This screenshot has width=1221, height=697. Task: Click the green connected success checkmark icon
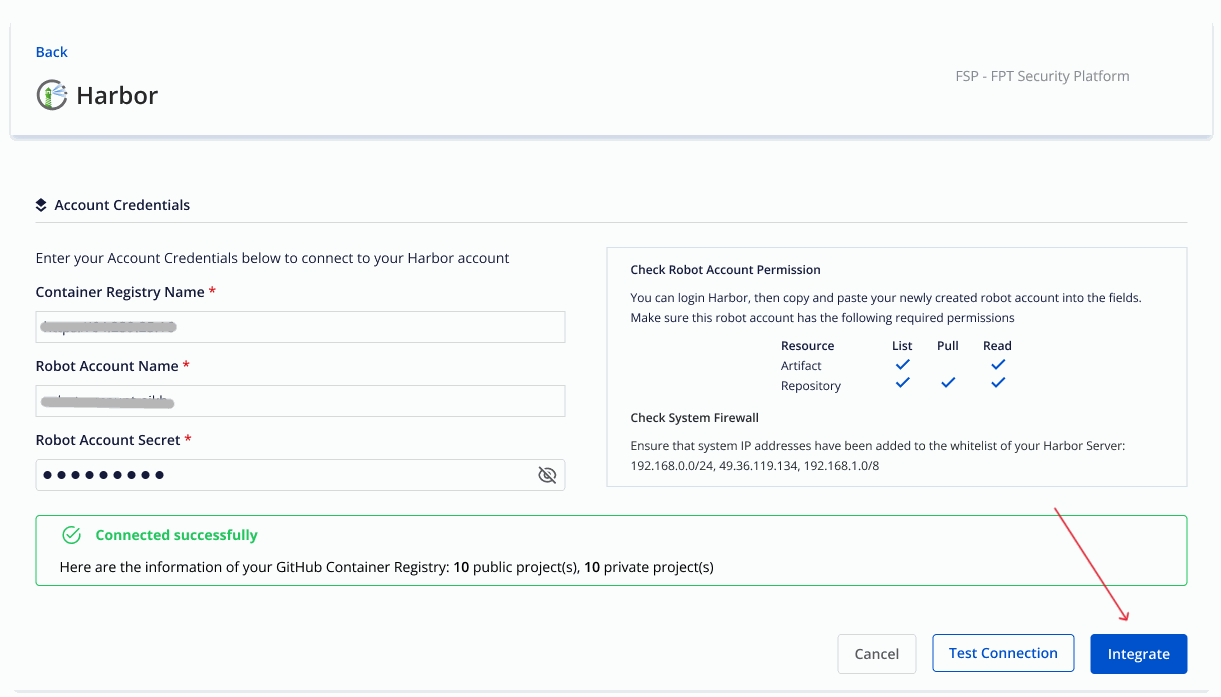point(71,535)
